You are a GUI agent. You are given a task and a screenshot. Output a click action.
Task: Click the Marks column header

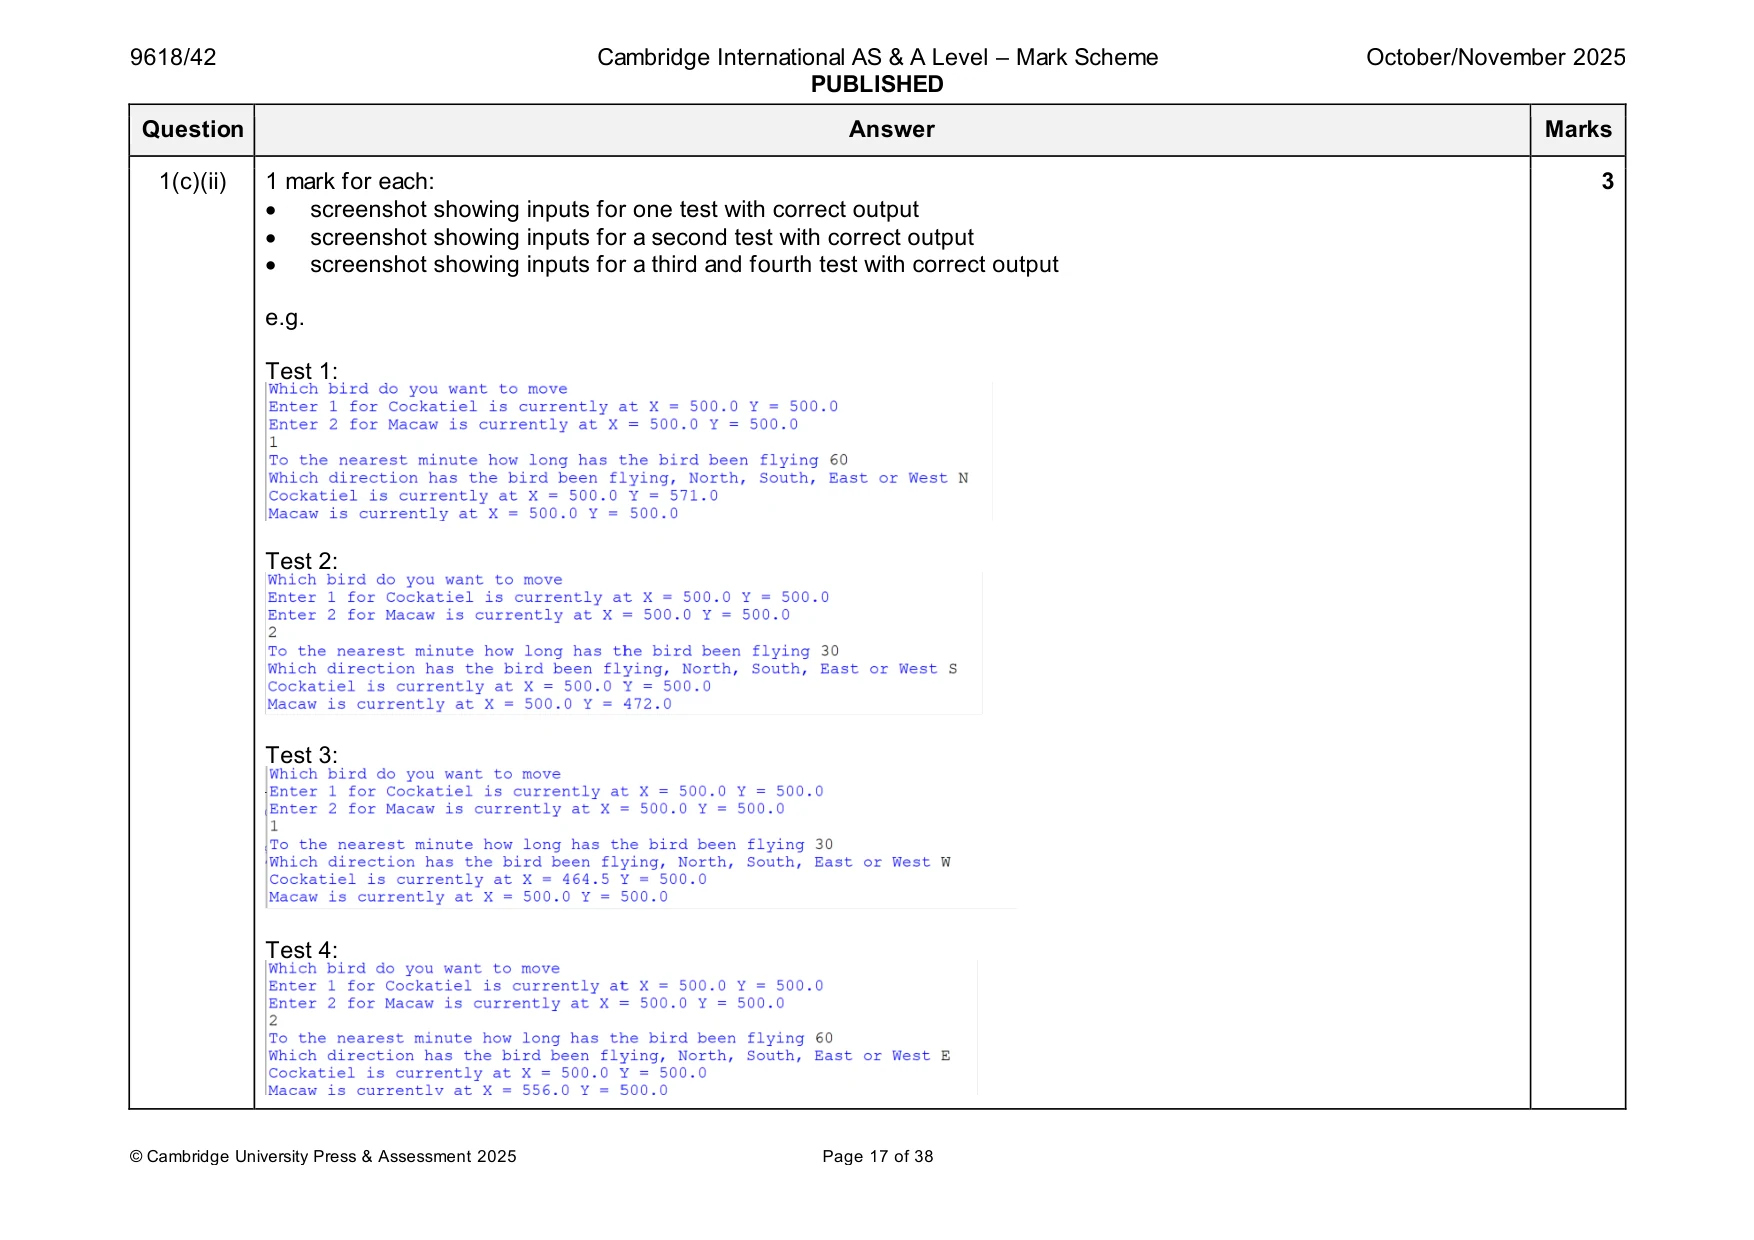tap(1578, 130)
